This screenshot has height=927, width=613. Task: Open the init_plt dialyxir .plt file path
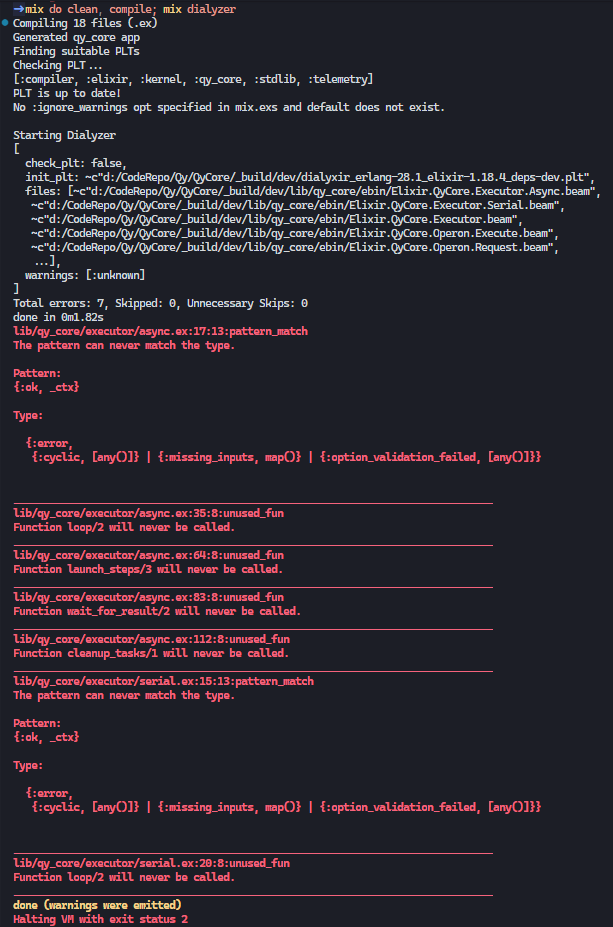pyautogui.click(x=340, y=176)
